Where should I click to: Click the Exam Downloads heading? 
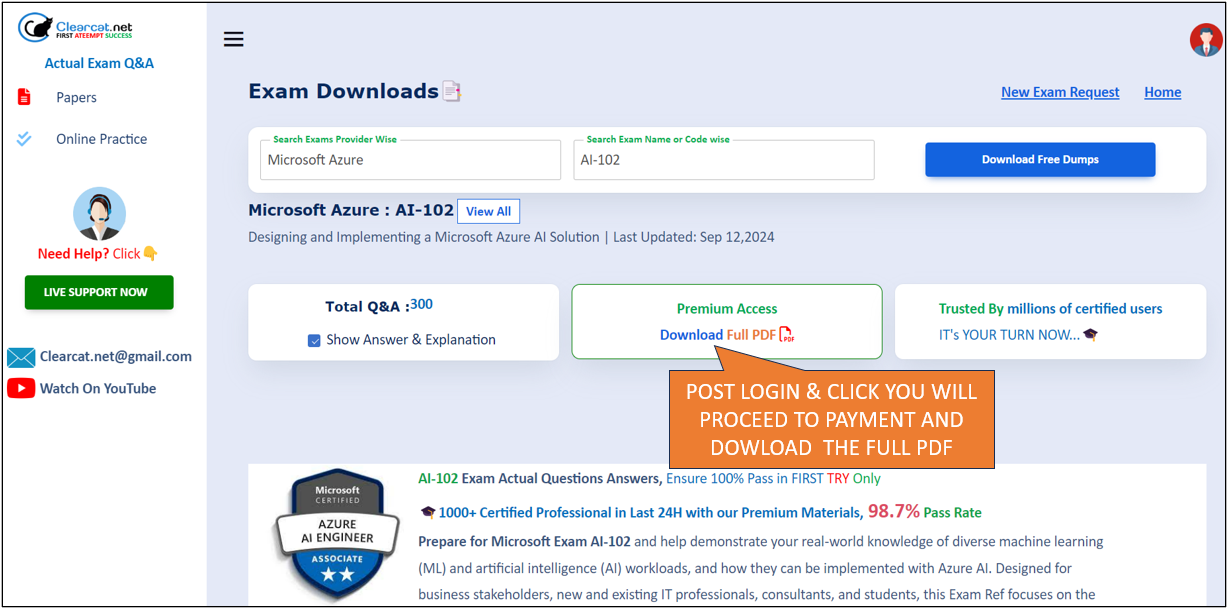click(x=344, y=91)
